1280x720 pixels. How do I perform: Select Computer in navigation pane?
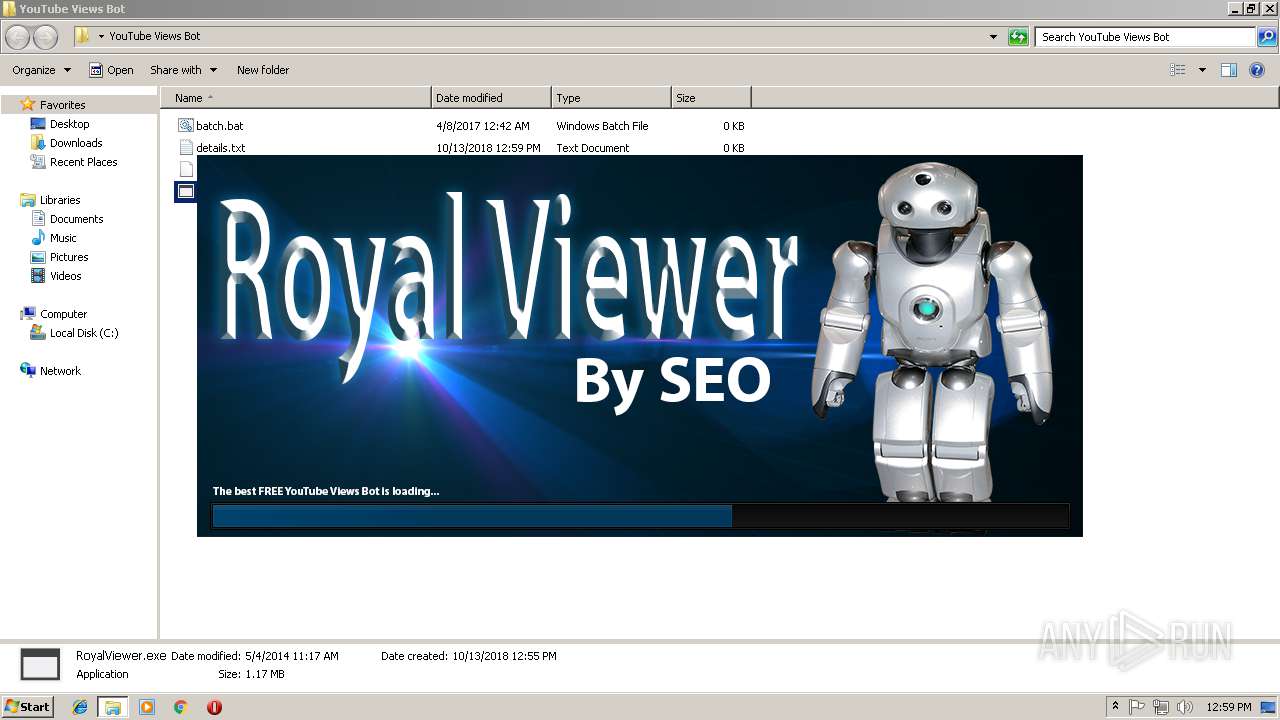63,314
